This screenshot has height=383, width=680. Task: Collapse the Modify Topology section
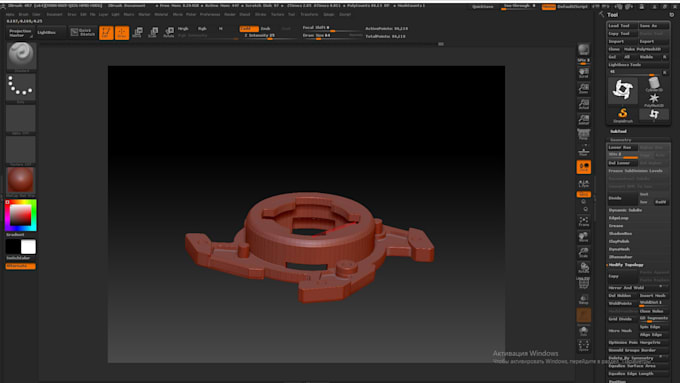626,265
